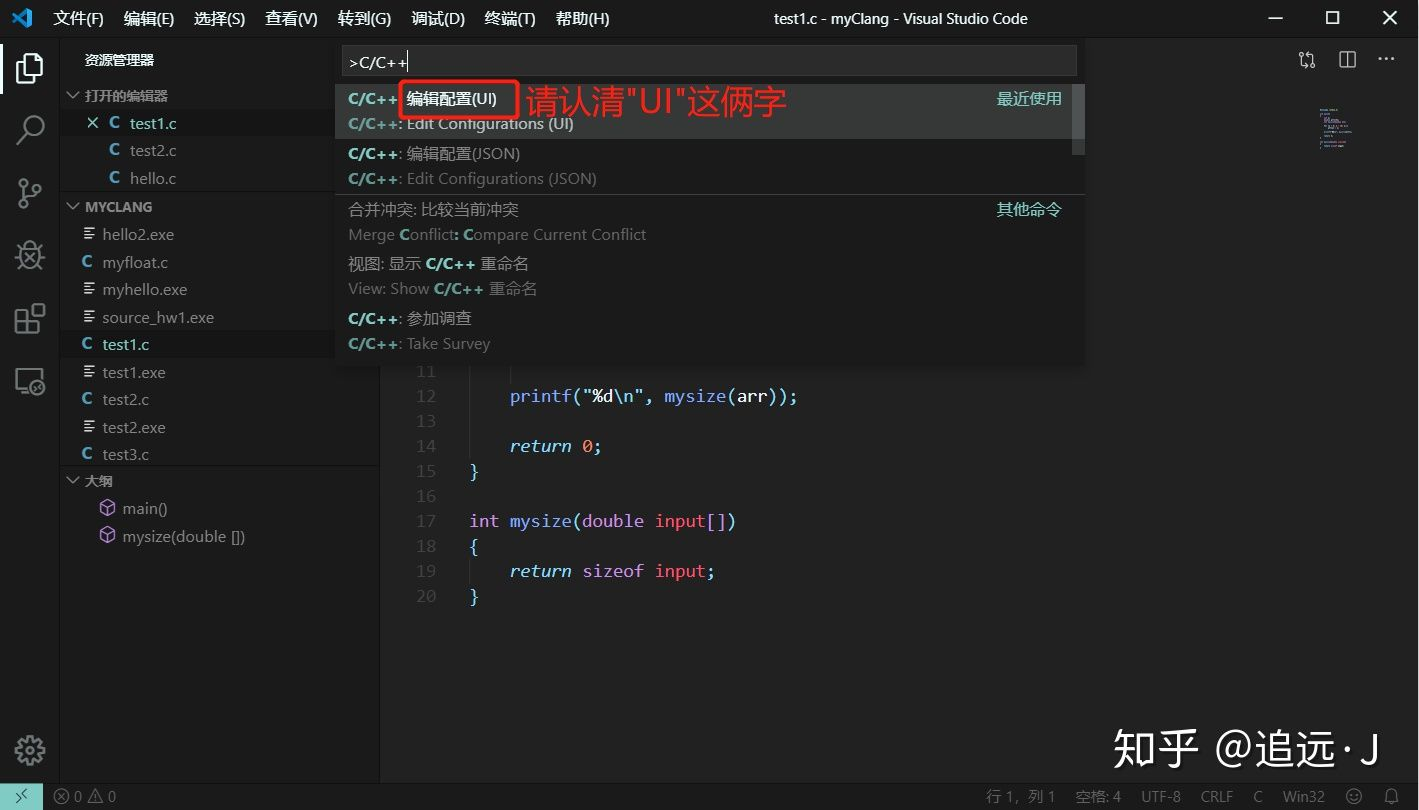
Task: Close test1.c in open editors list
Action: coord(93,123)
